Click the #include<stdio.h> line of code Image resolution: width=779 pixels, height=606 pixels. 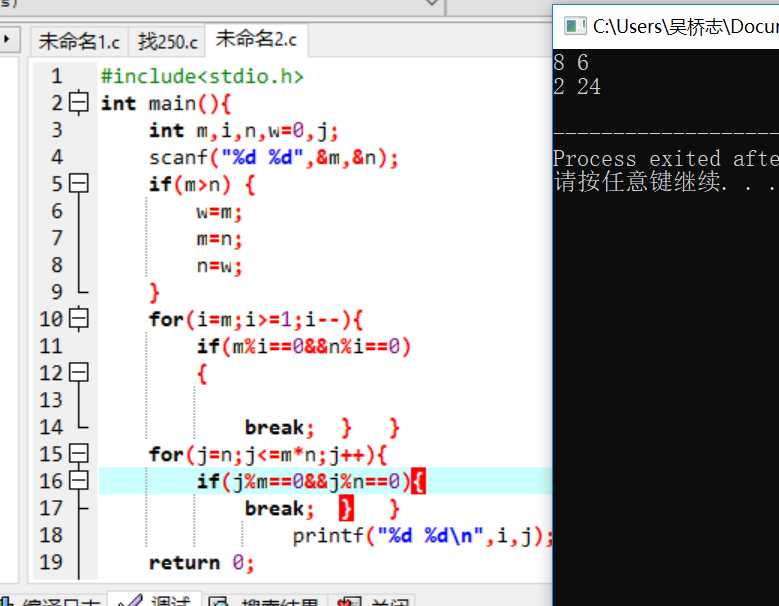202,76
